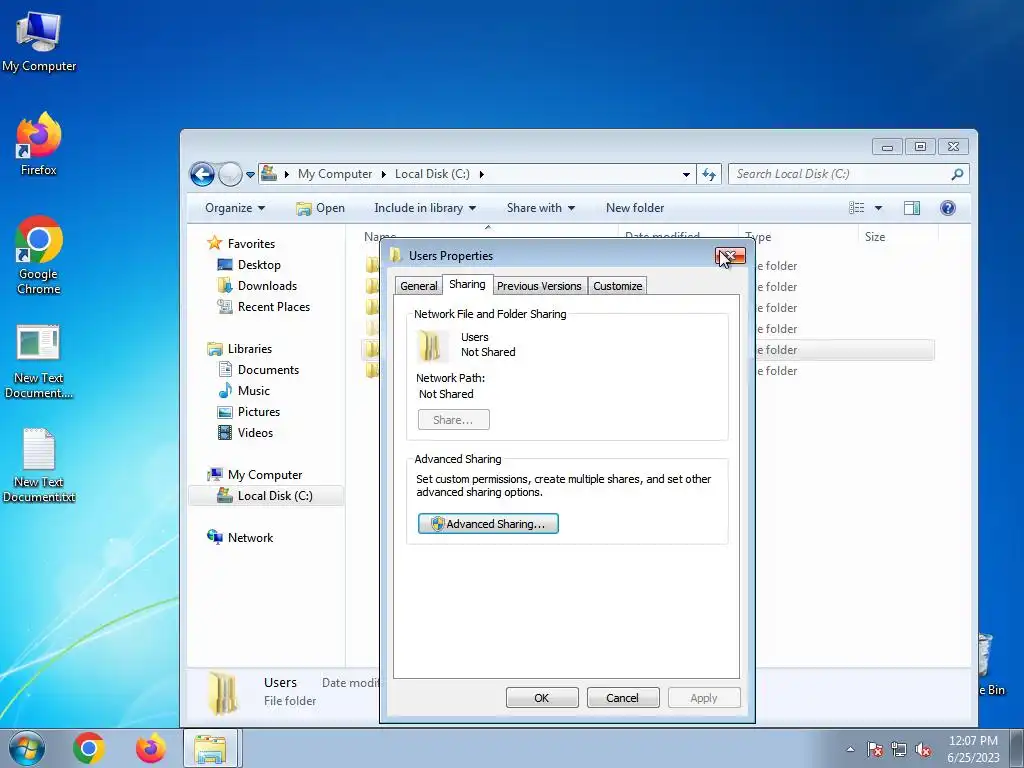Viewport: 1024px width, 768px height.
Task: Click Local Disk (C:) in address breadcrumb
Action: (432, 174)
